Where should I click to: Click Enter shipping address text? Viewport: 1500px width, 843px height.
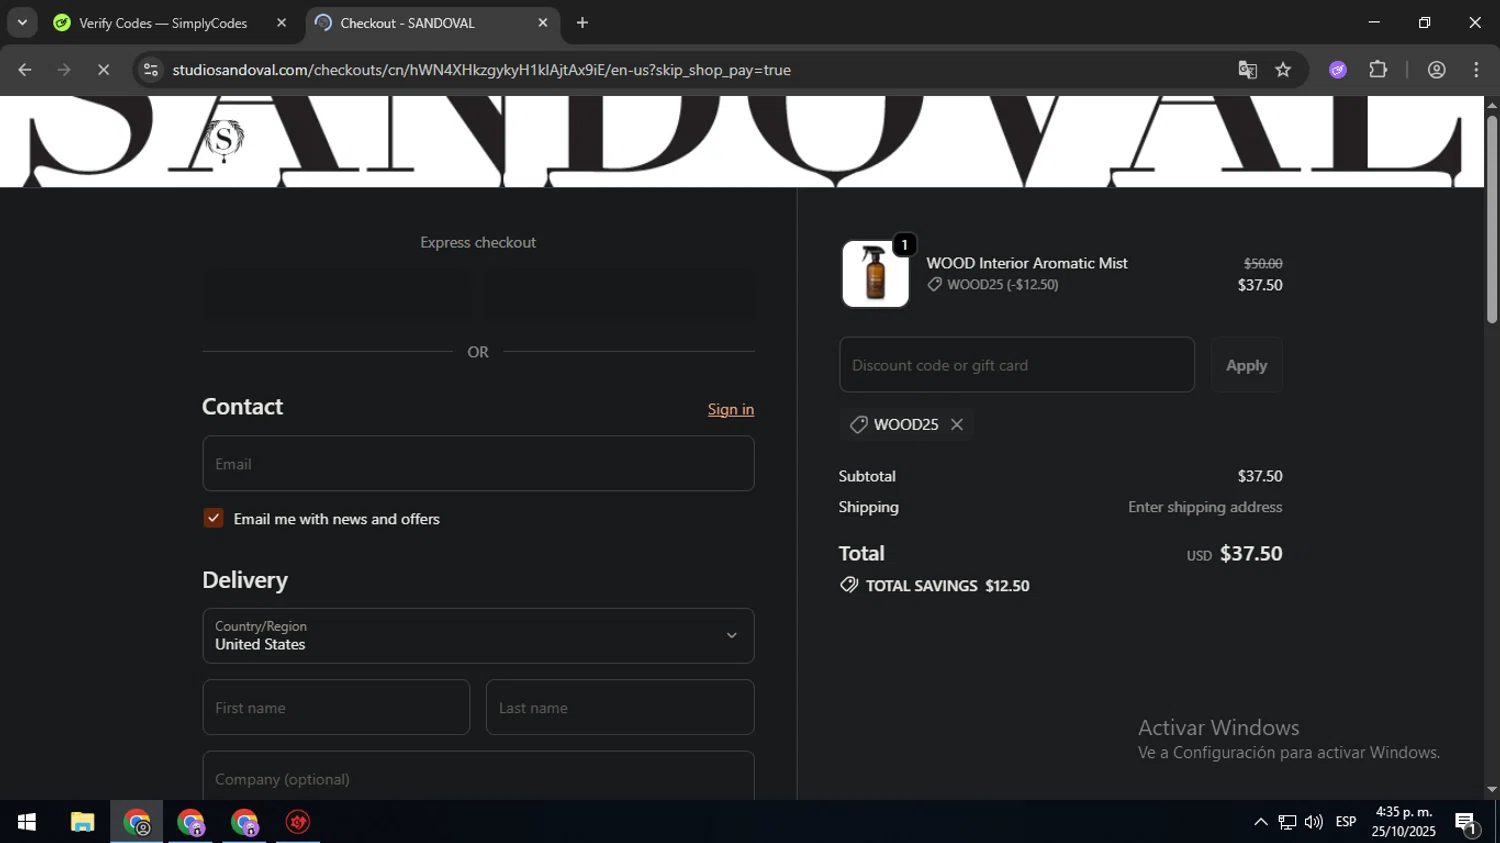point(1205,507)
